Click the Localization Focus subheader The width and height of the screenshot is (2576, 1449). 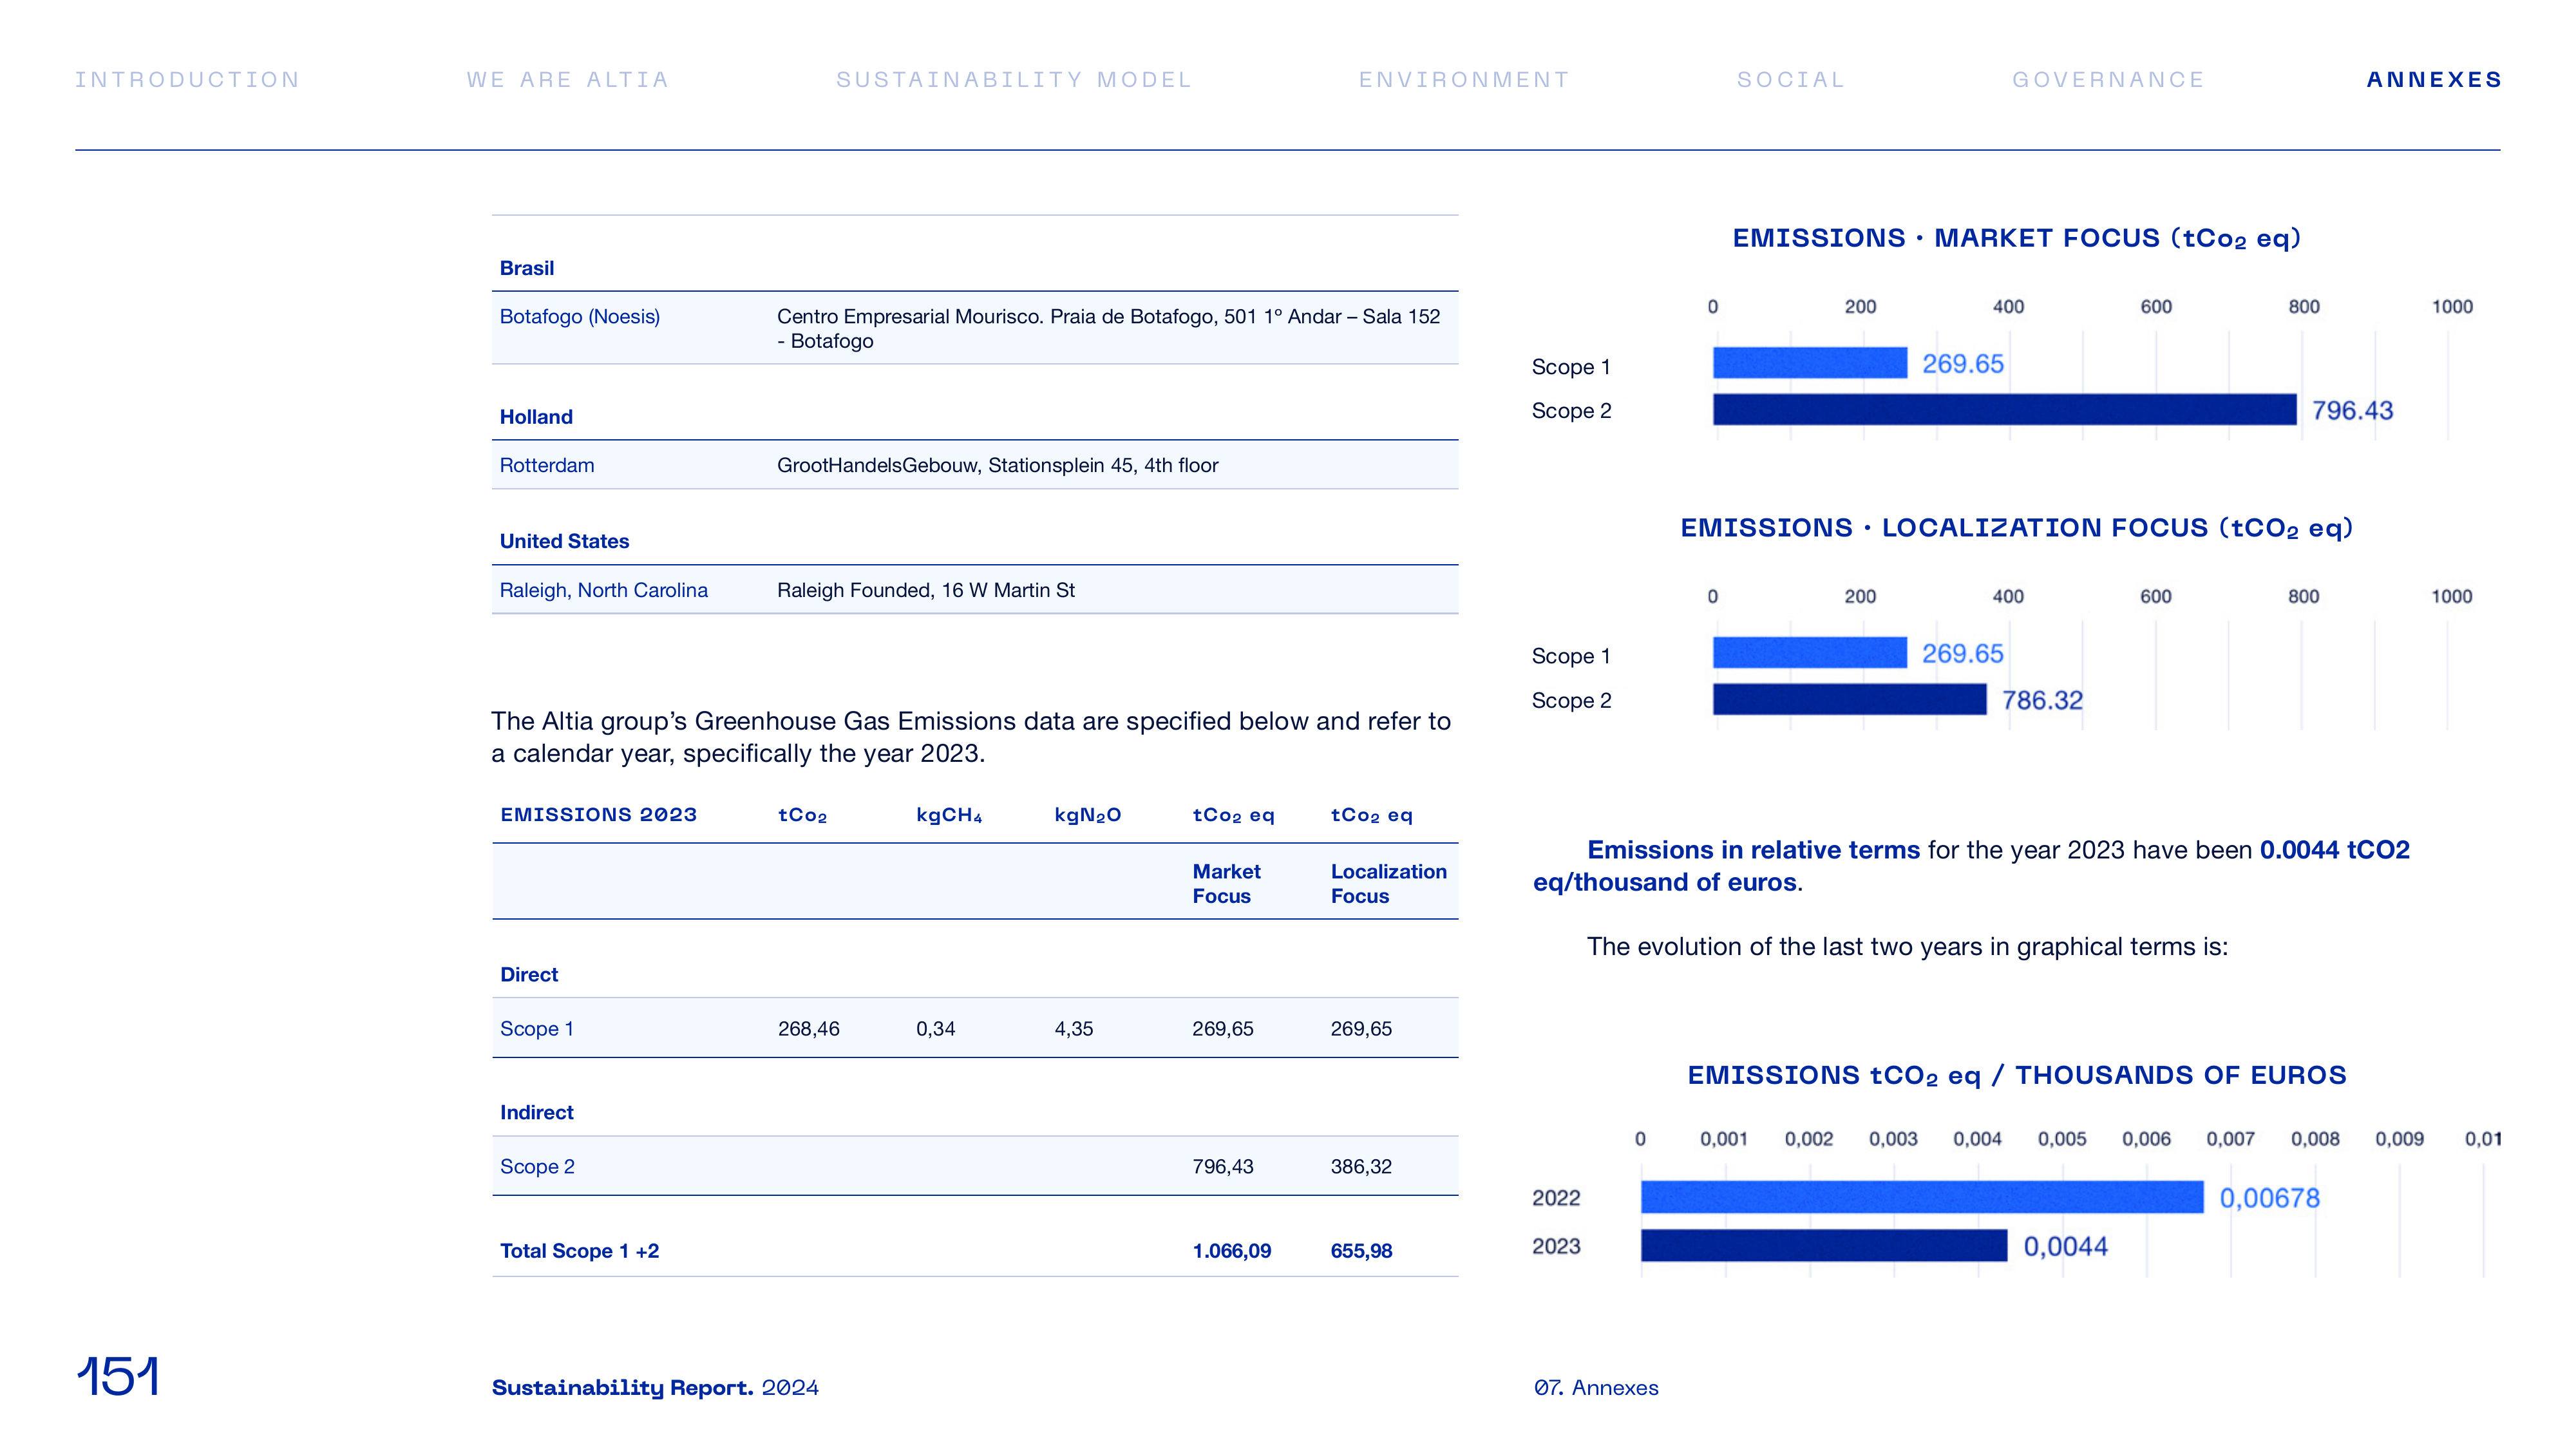(x=1388, y=884)
